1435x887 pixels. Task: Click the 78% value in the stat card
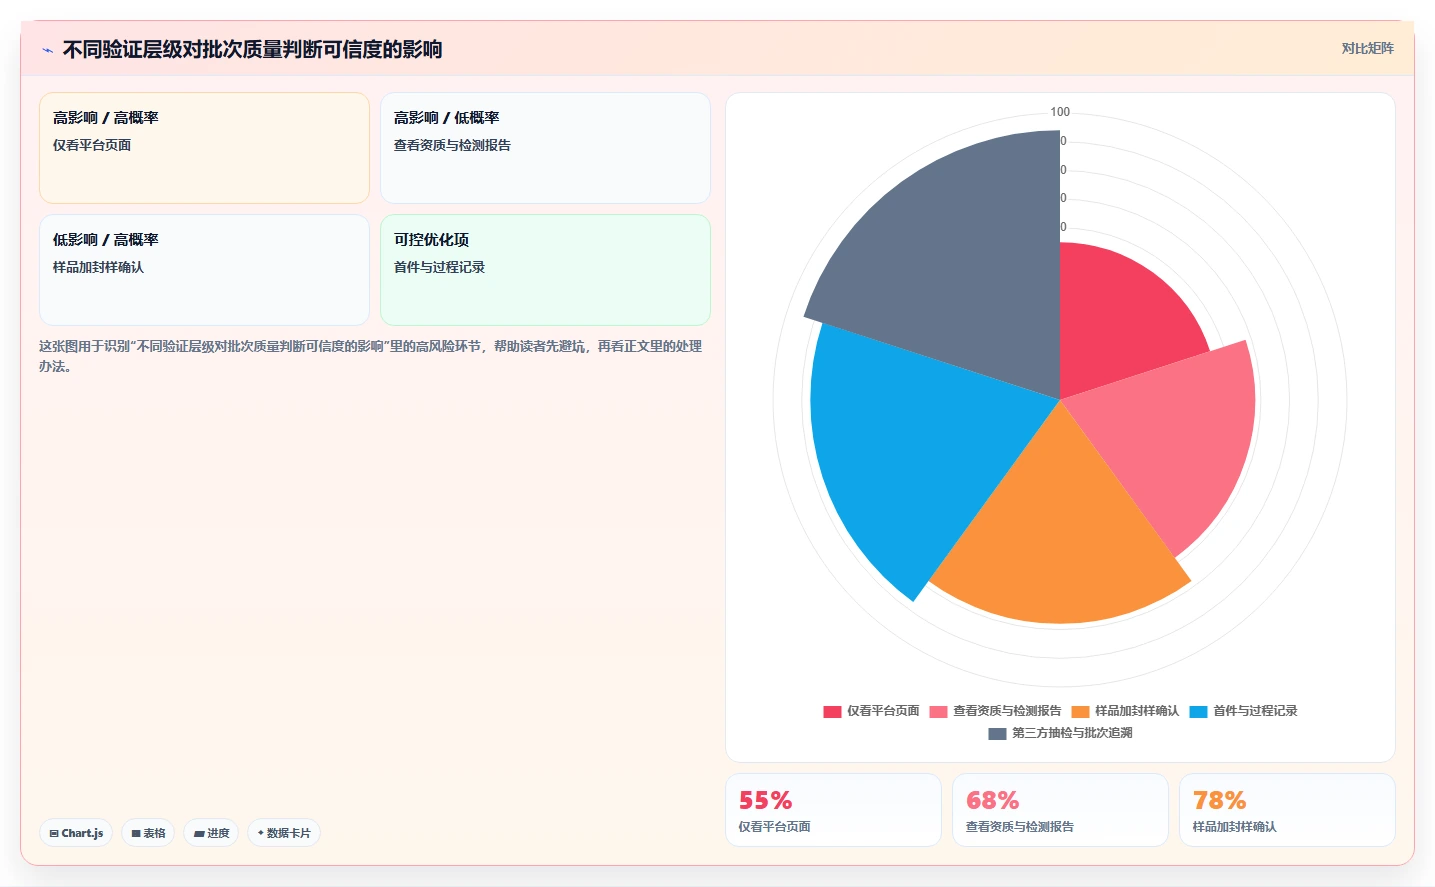click(1219, 800)
